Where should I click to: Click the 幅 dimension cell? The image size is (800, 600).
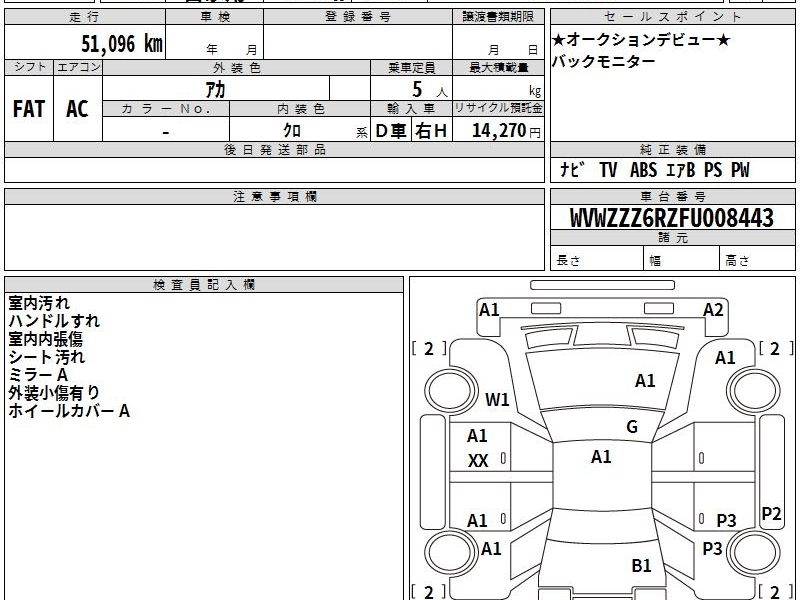(682, 258)
